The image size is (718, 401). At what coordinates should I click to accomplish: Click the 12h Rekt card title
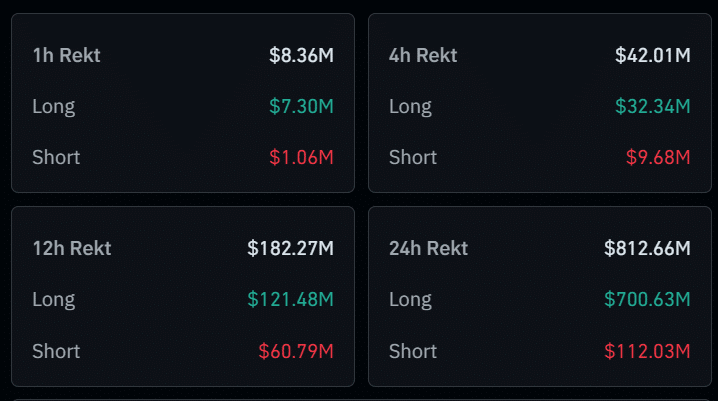pos(71,248)
